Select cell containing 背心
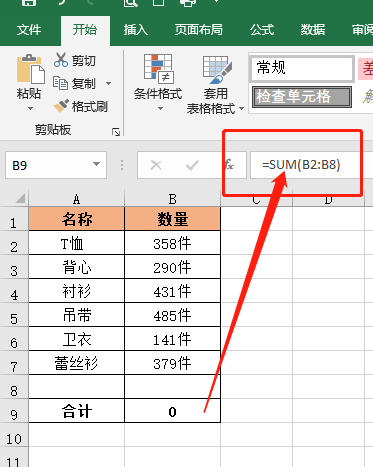Viewport: 373px width, 467px height. point(77,267)
